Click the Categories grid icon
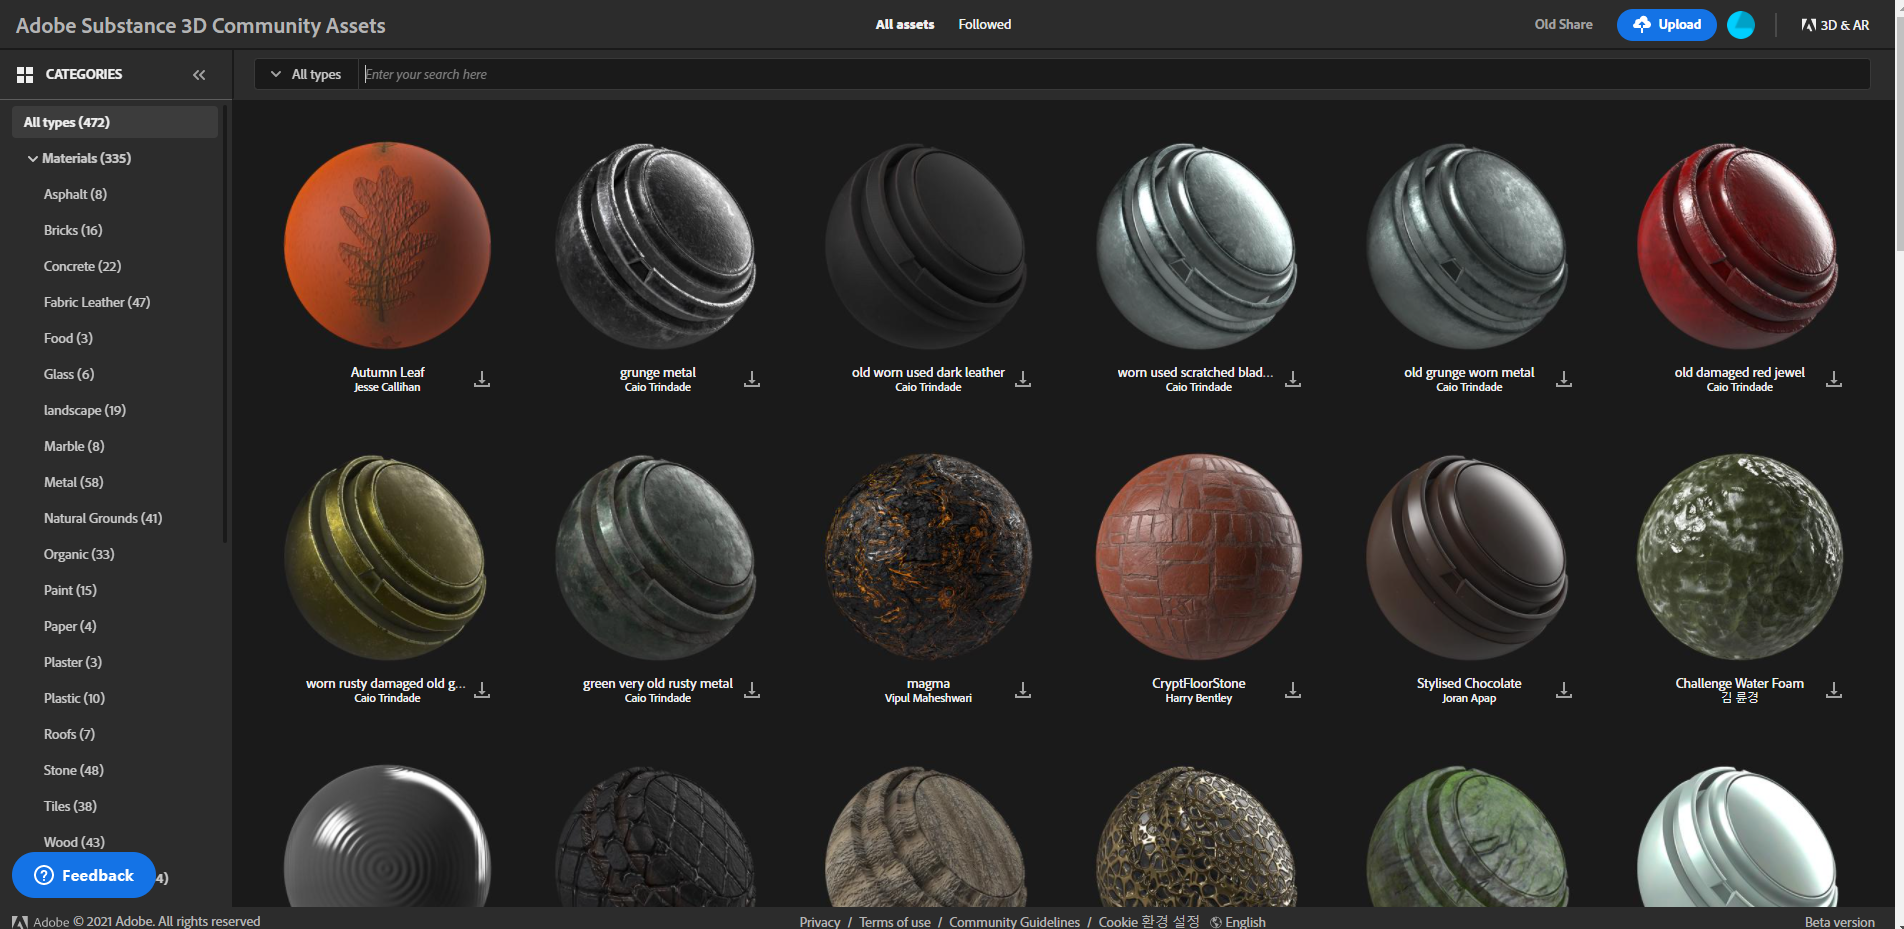Image resolution: width=1904 pixels, height=929 pixels. [25, 75]
